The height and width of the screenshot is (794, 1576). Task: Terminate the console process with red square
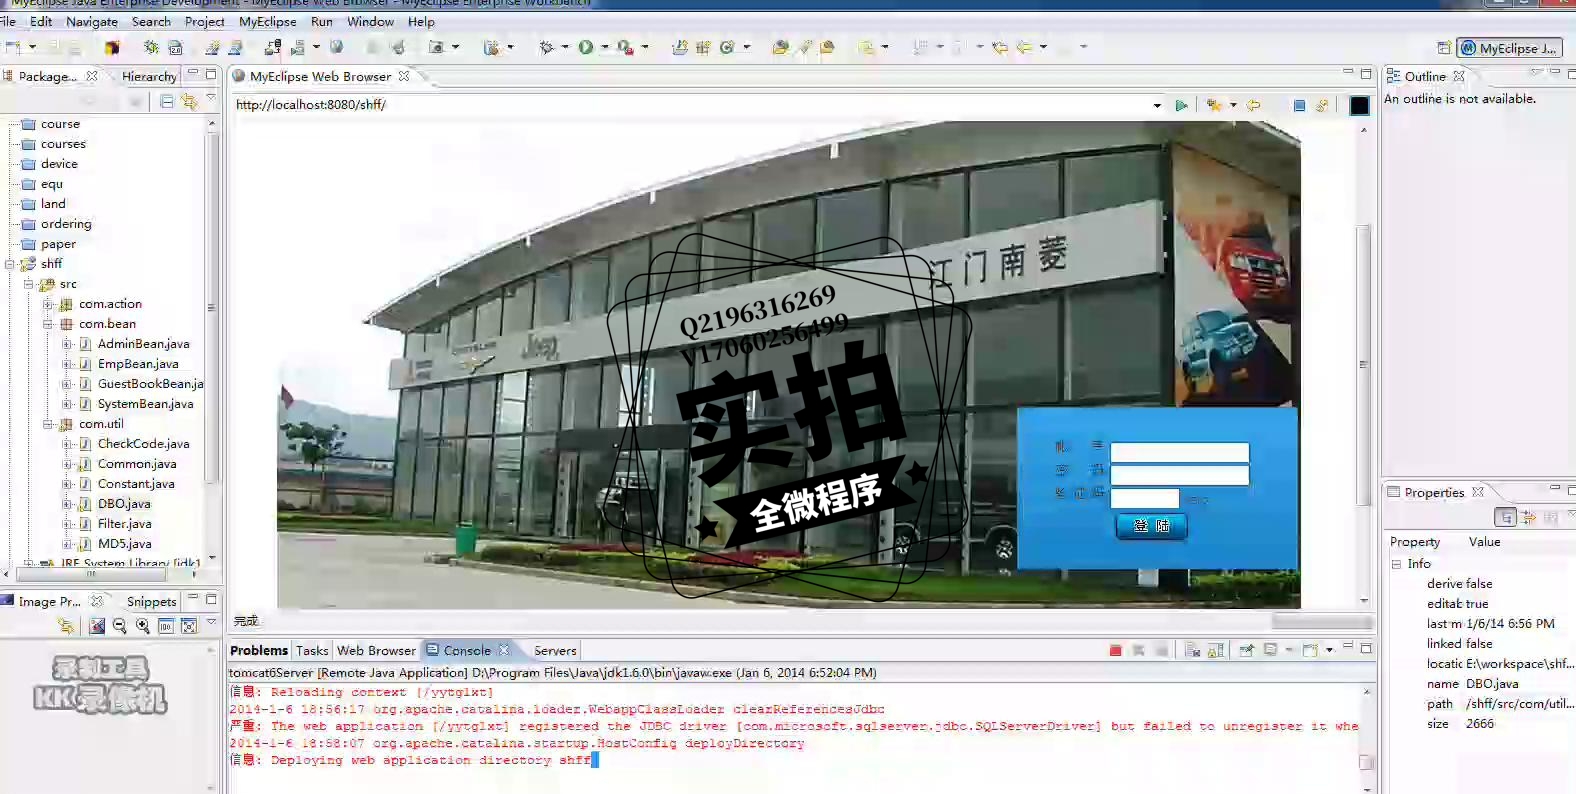(1115, 650)
